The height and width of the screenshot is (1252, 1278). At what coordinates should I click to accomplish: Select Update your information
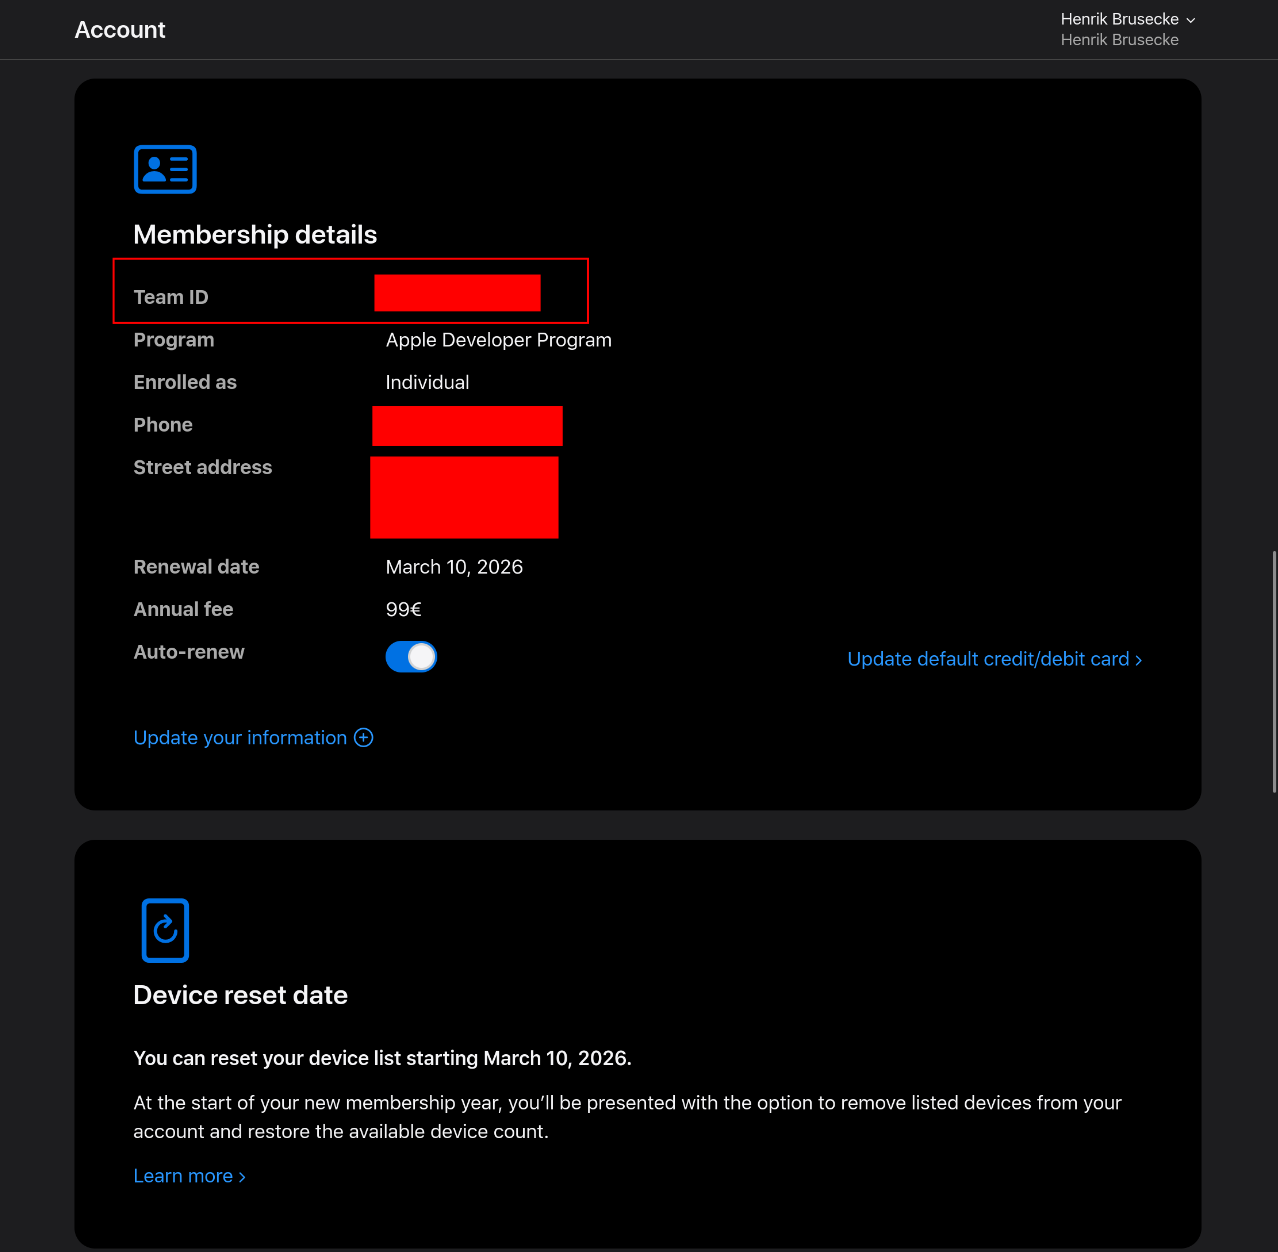[241, 737]
